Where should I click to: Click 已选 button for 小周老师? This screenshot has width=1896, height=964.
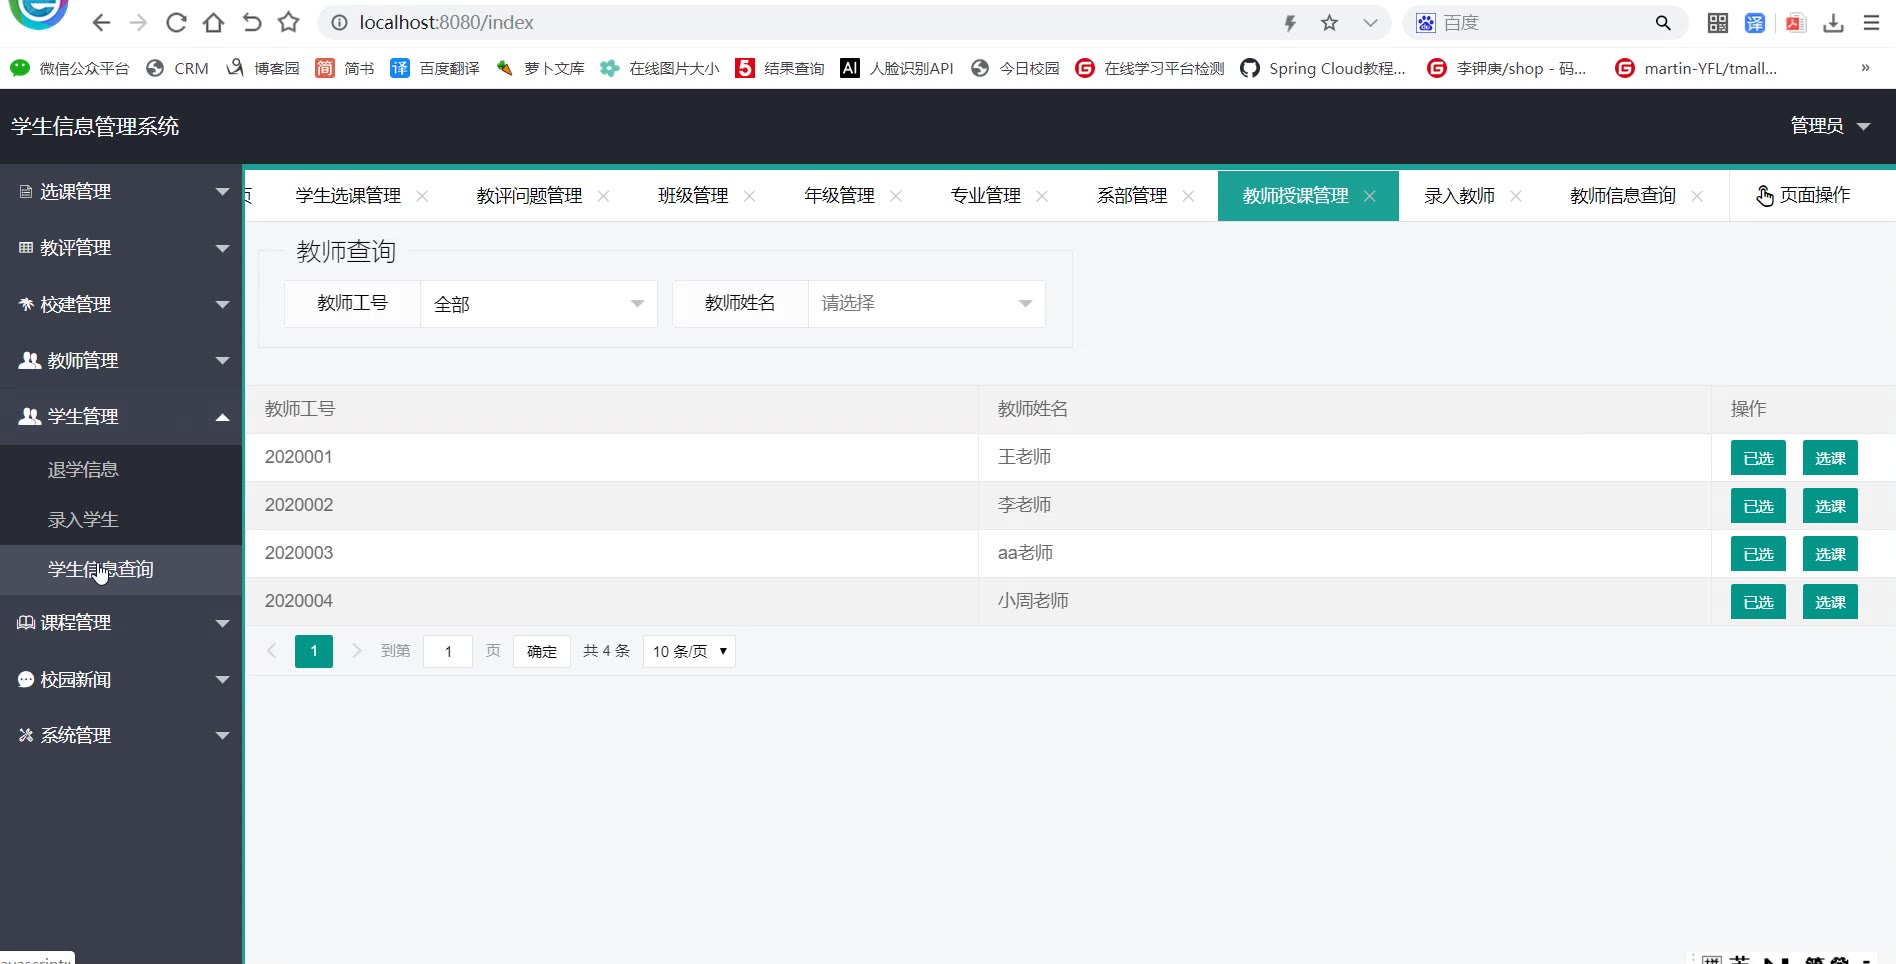click(x=1758, y=602)
